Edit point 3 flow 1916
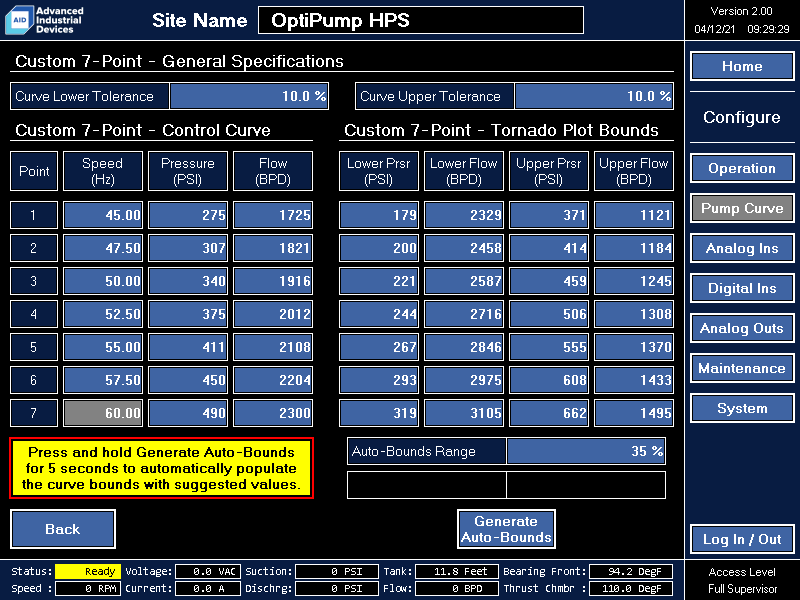The height and width of the screenshot is (600, 800). point(273,281)
